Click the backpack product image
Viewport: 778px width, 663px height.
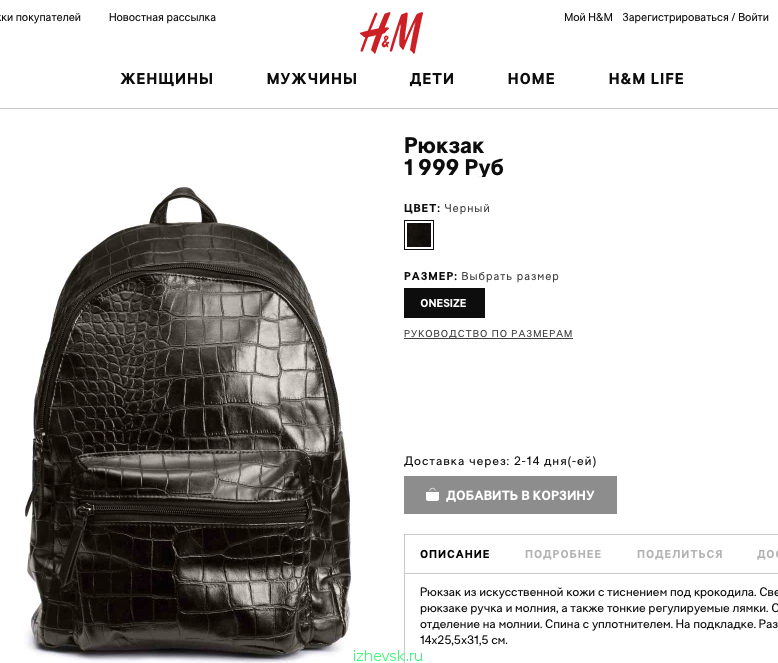pos(188,419)
